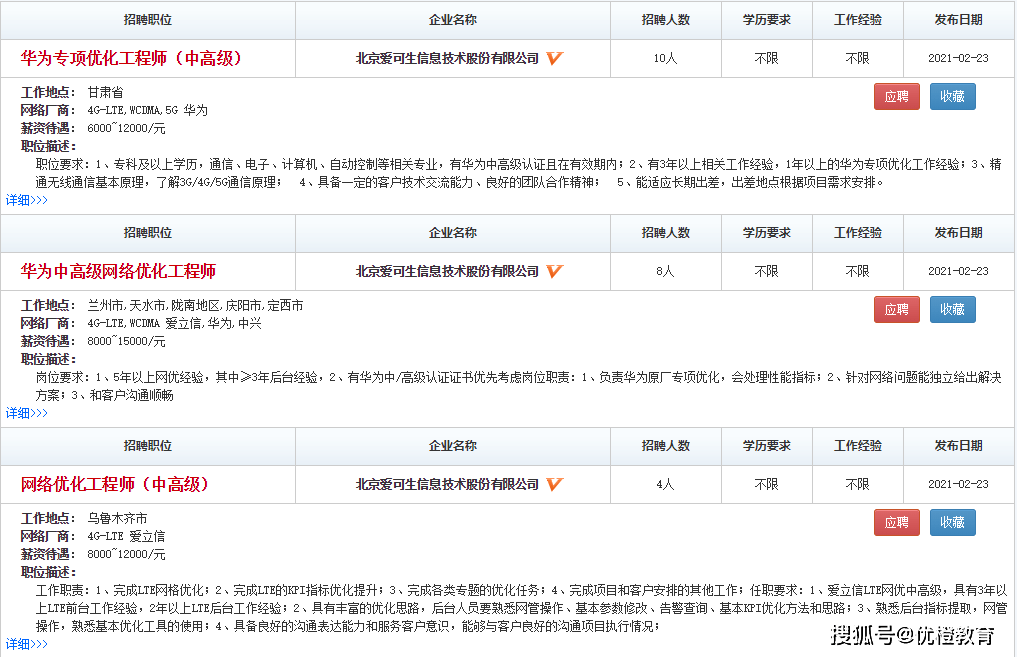Bookmark 华为中高级网络优化工程师 with 收藏

coord(952,309)
